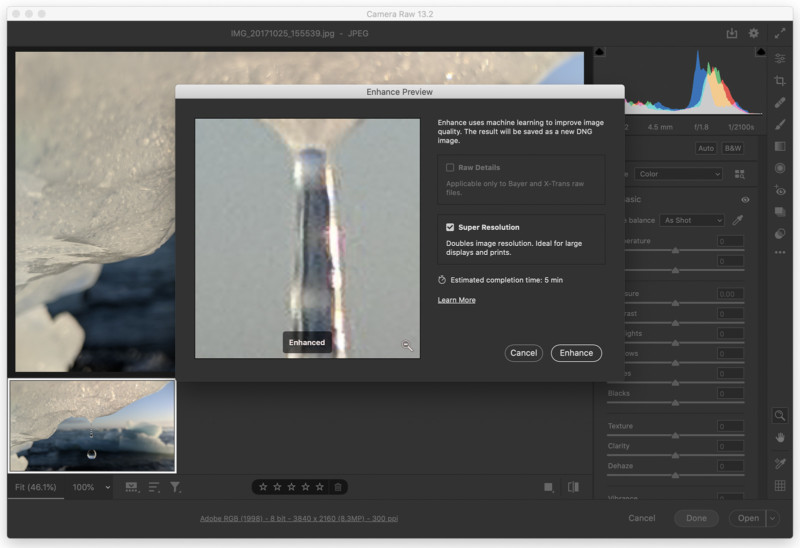
Task: Click the Enhanced preview image
Action: [308, 238]
